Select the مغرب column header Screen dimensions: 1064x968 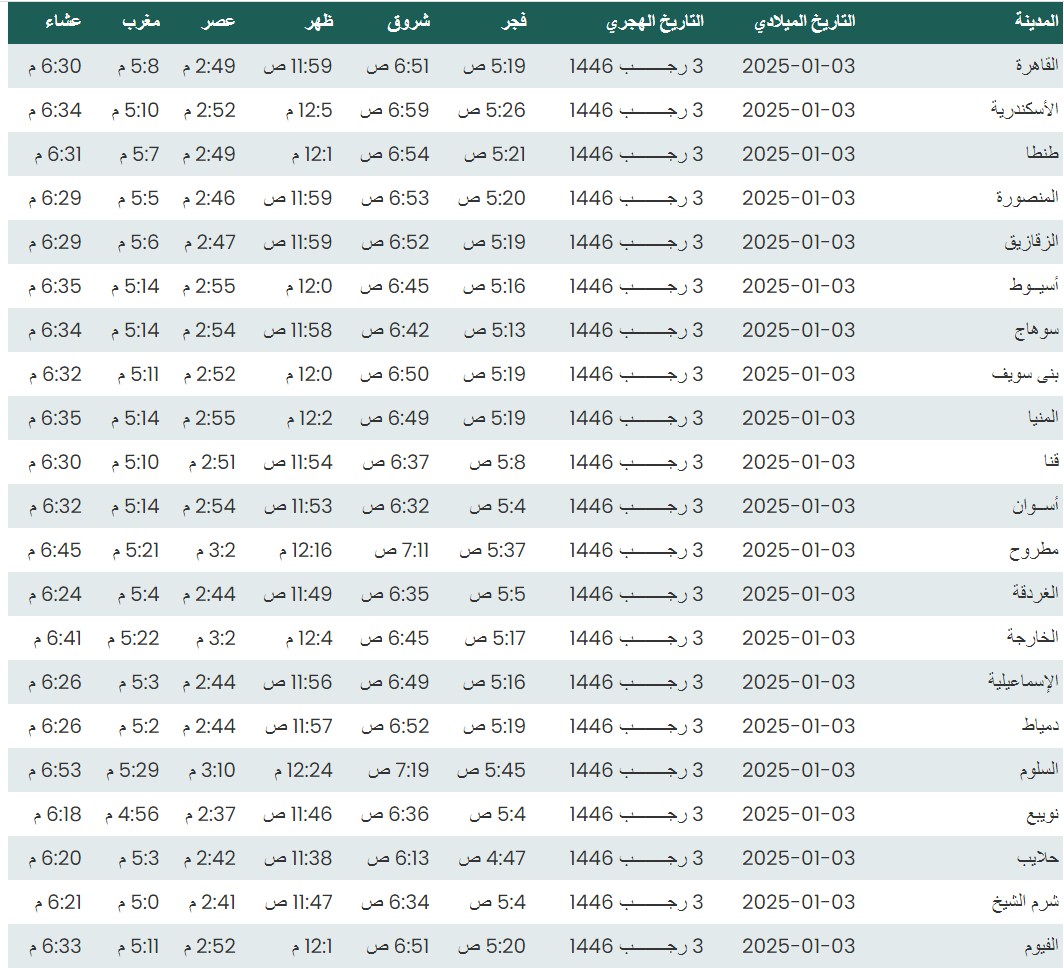tap(141, 22)
